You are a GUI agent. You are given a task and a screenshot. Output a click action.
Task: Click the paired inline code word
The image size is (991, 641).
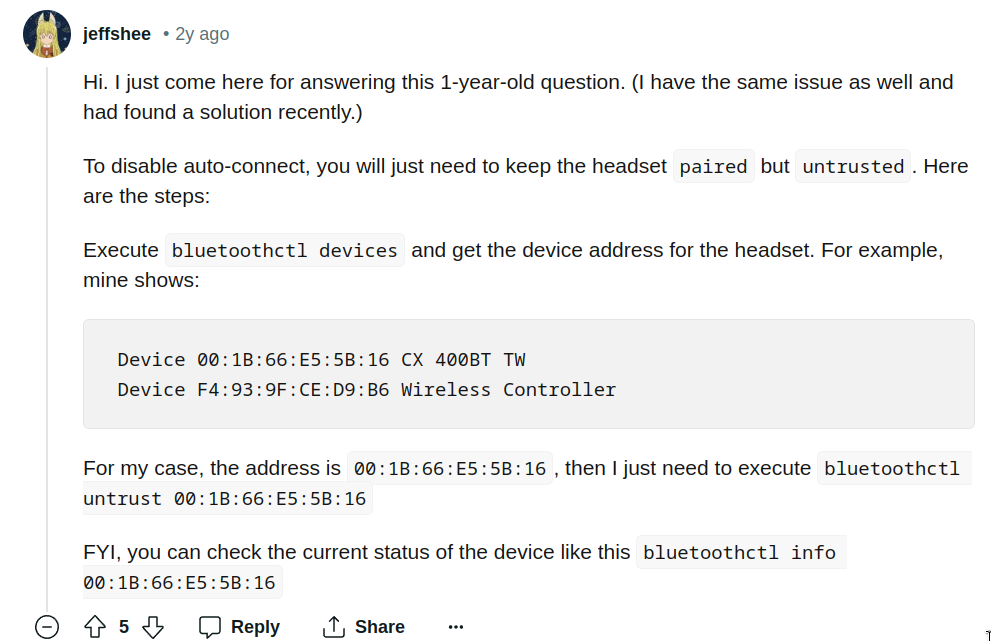tap(714, 166)
